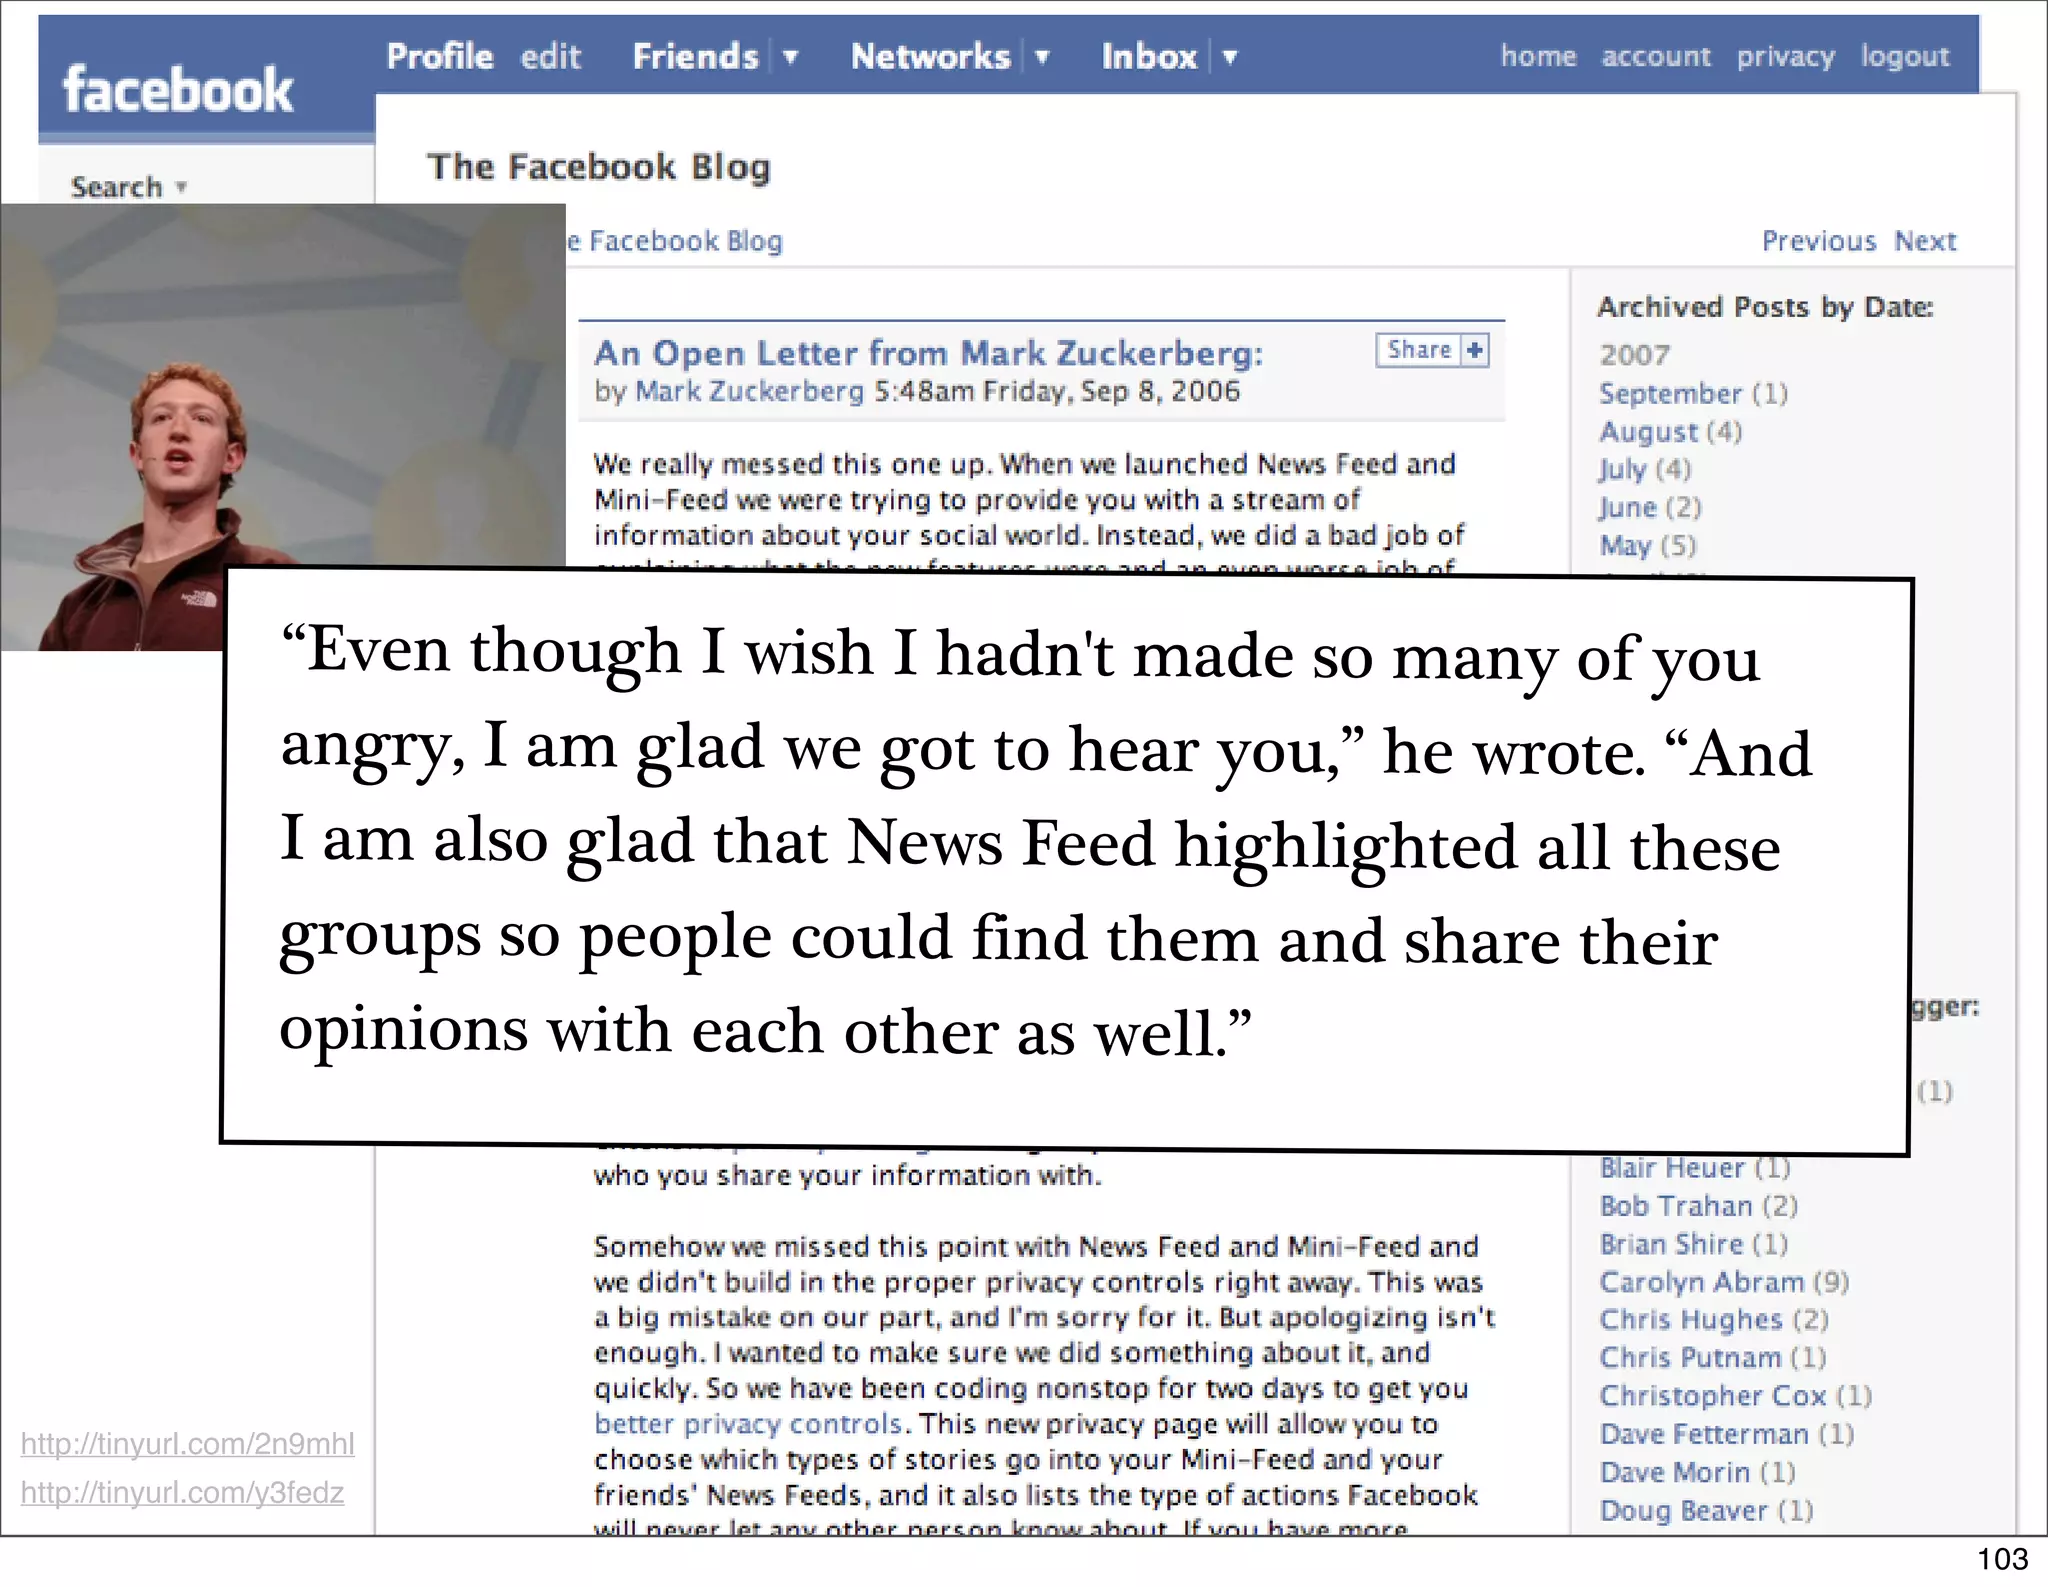2048x1587 pixels.
Task: Open the Networks menu item
Action: (x=931, y=56)
